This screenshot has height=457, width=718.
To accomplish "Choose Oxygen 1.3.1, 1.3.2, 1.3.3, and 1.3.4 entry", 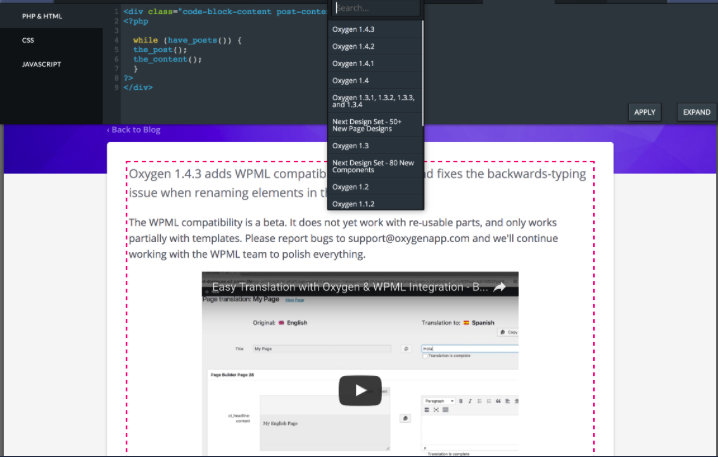I will pyautogui.click(x=374, y=101).
